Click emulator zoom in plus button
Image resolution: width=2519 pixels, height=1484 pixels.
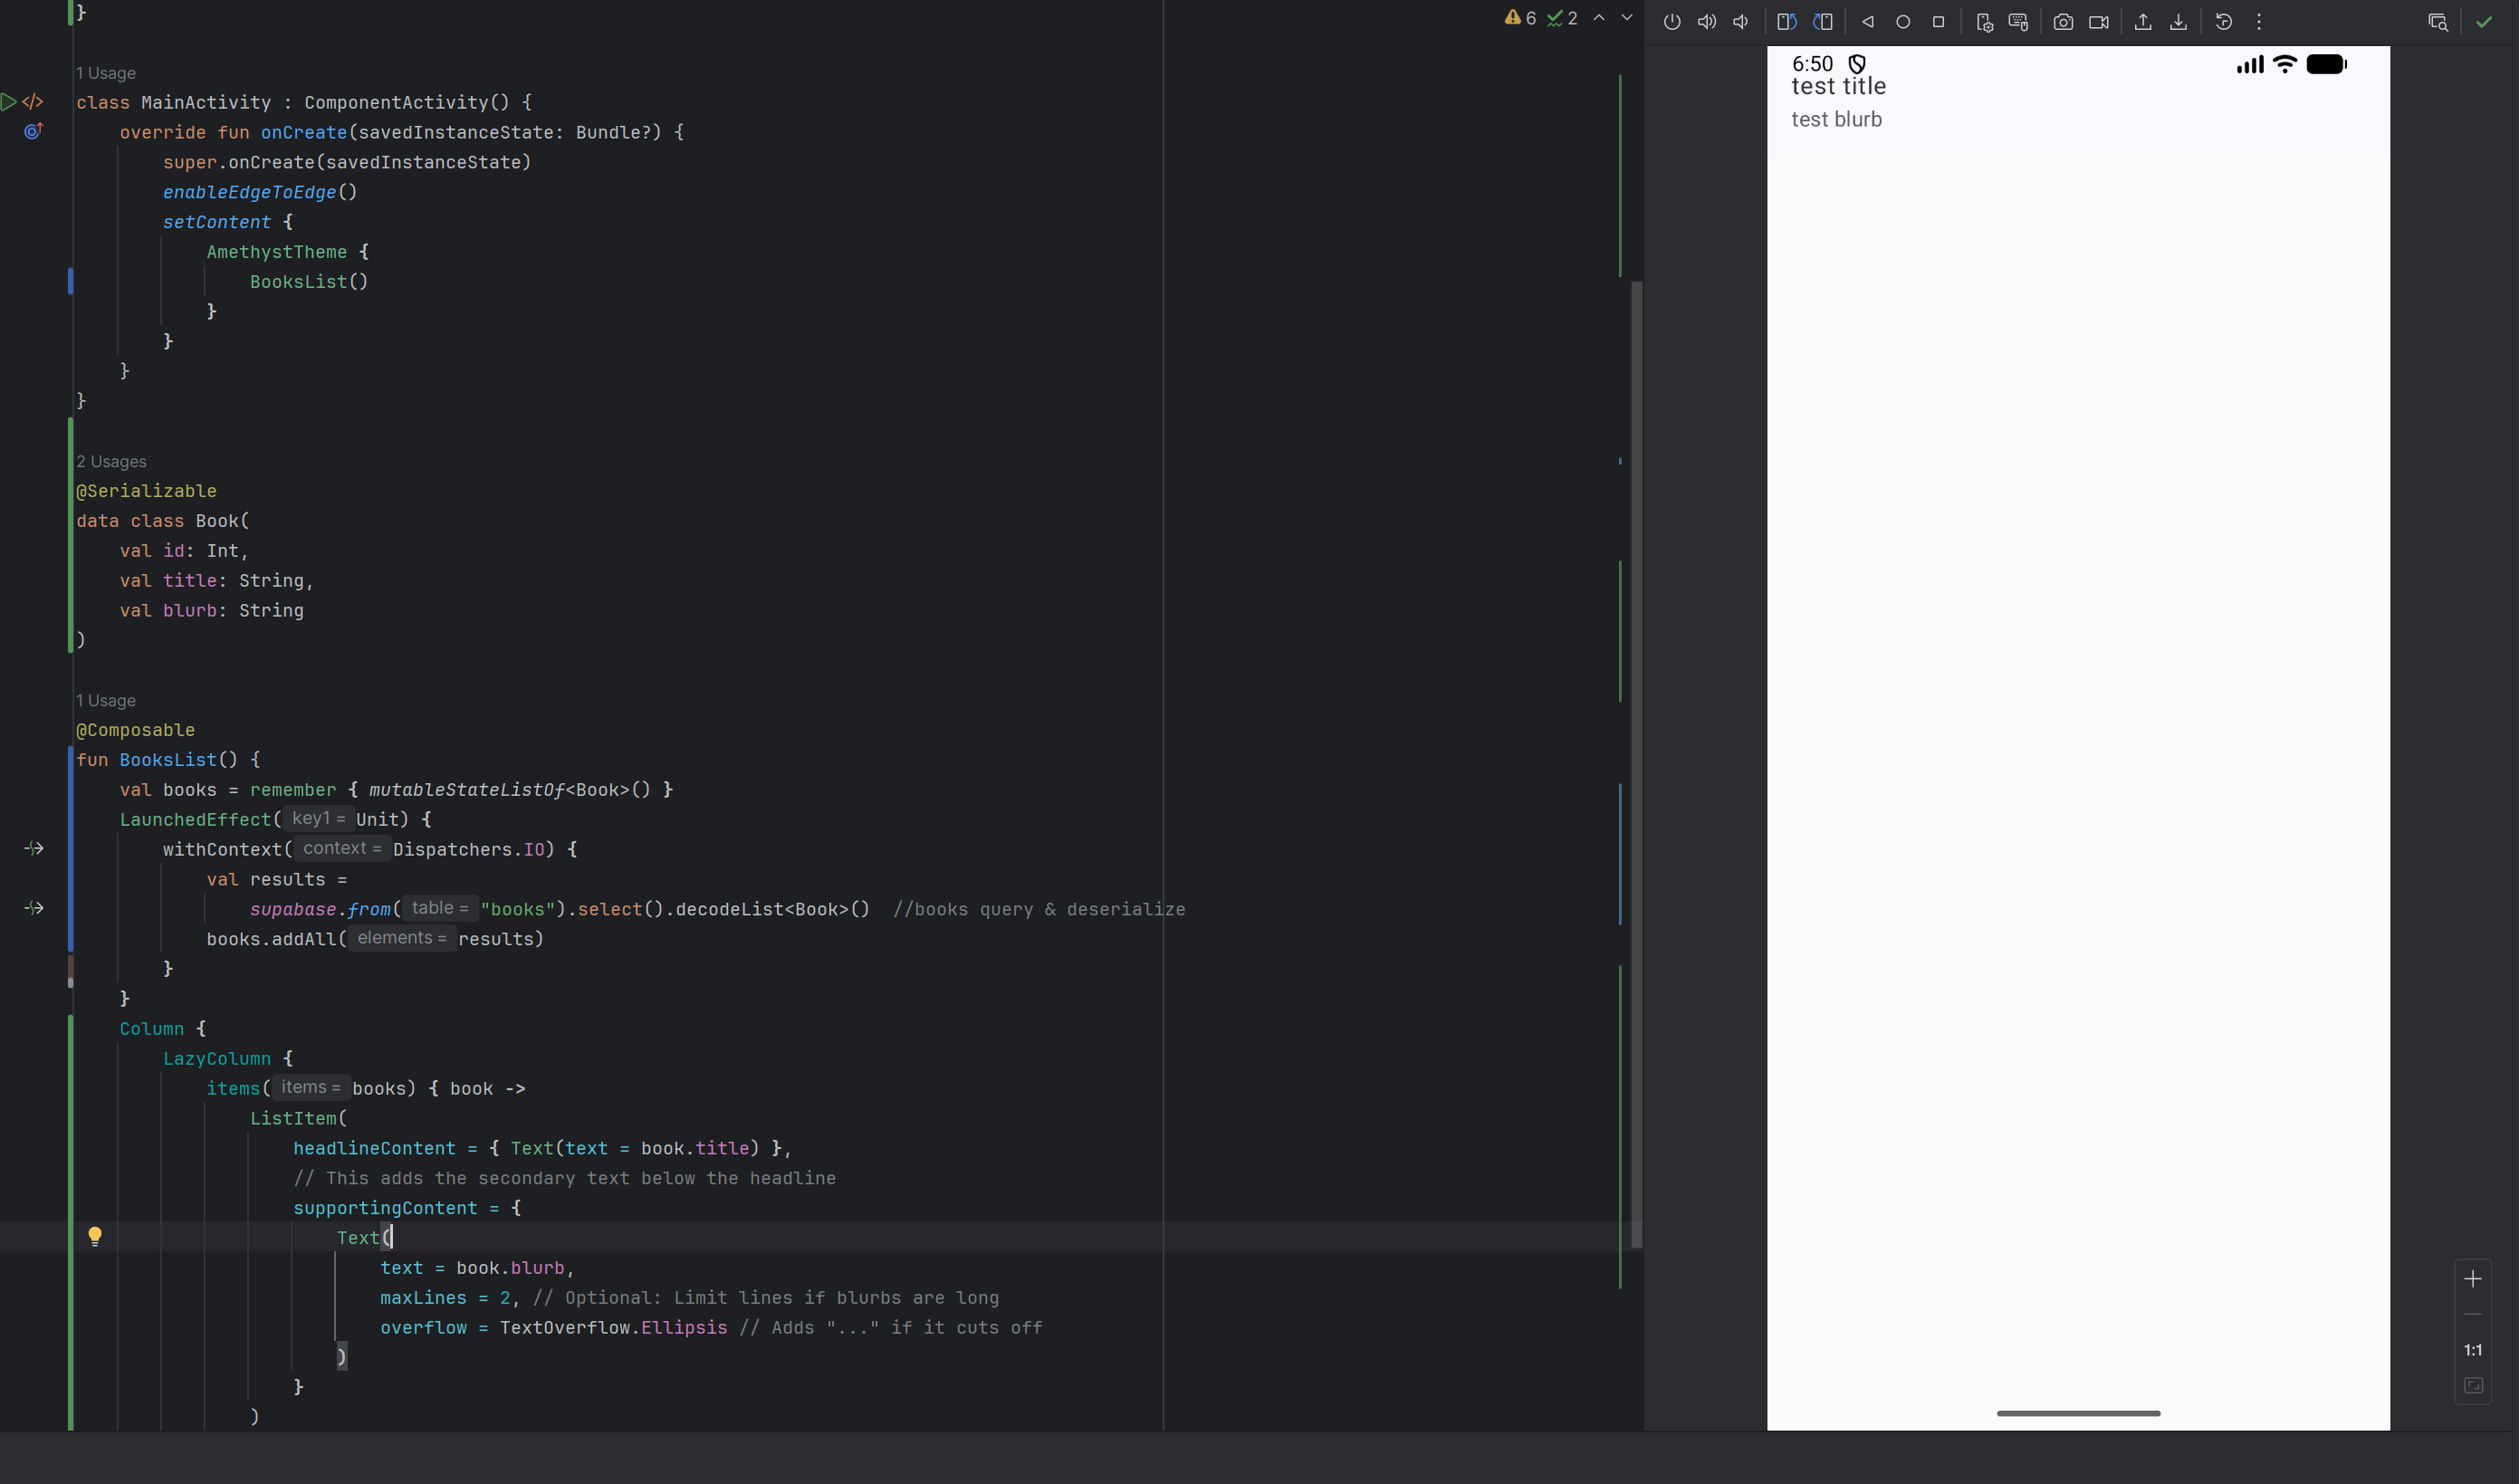[2472, 1279]
